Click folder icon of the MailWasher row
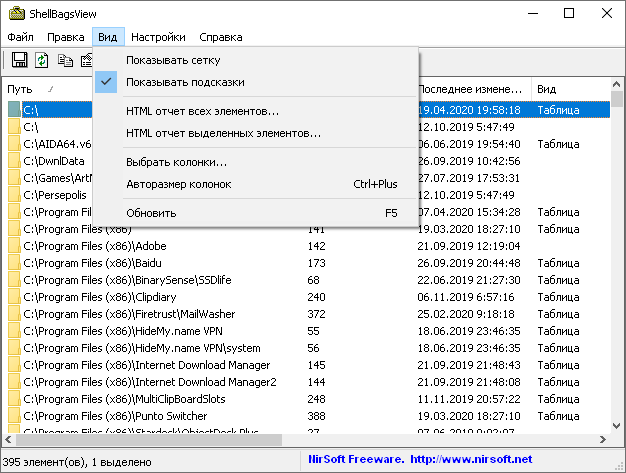 [14, 314]
